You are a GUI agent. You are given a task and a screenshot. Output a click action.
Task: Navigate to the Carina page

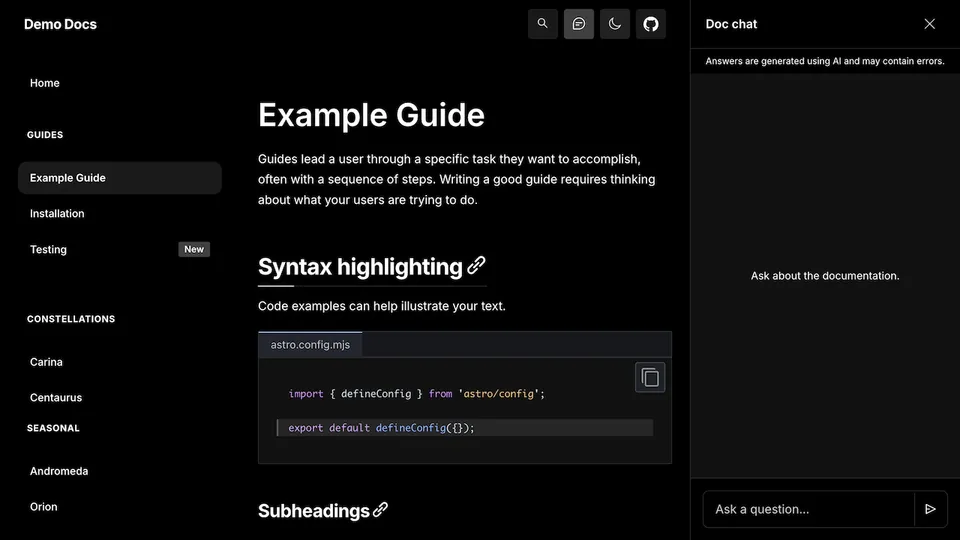pyautogui.click(x=46, y=362)
